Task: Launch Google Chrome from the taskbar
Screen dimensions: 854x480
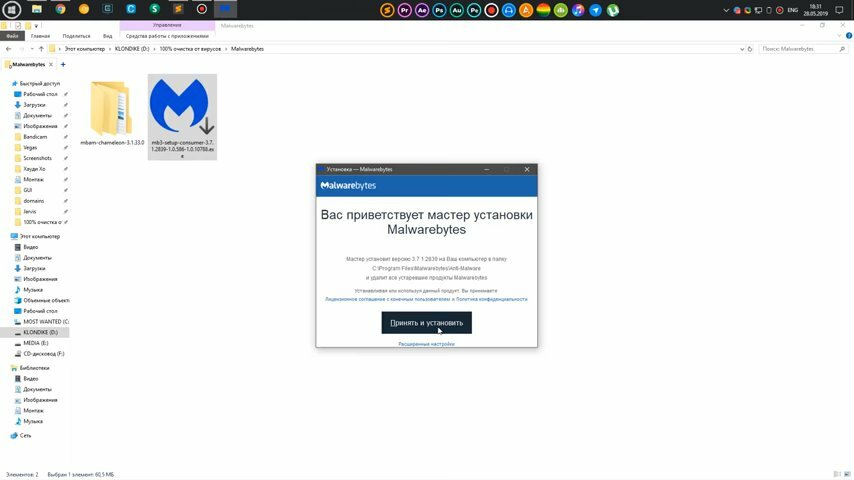Action: (60, 9)
